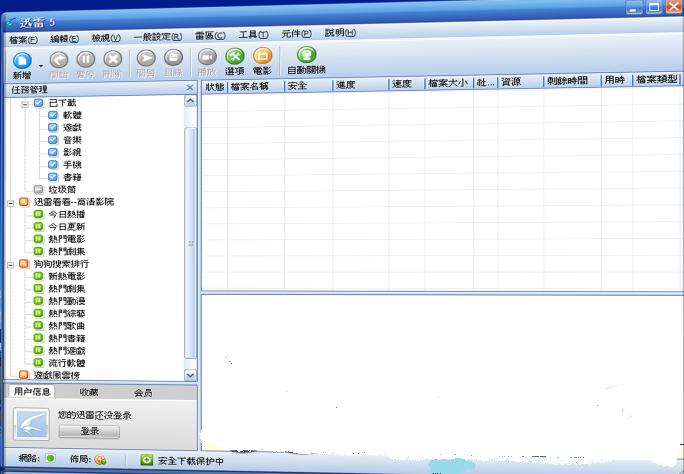Screen dimensions: 684x474
Task: Click the Xunlei bird logo in title bar
Action: (12, 22)
